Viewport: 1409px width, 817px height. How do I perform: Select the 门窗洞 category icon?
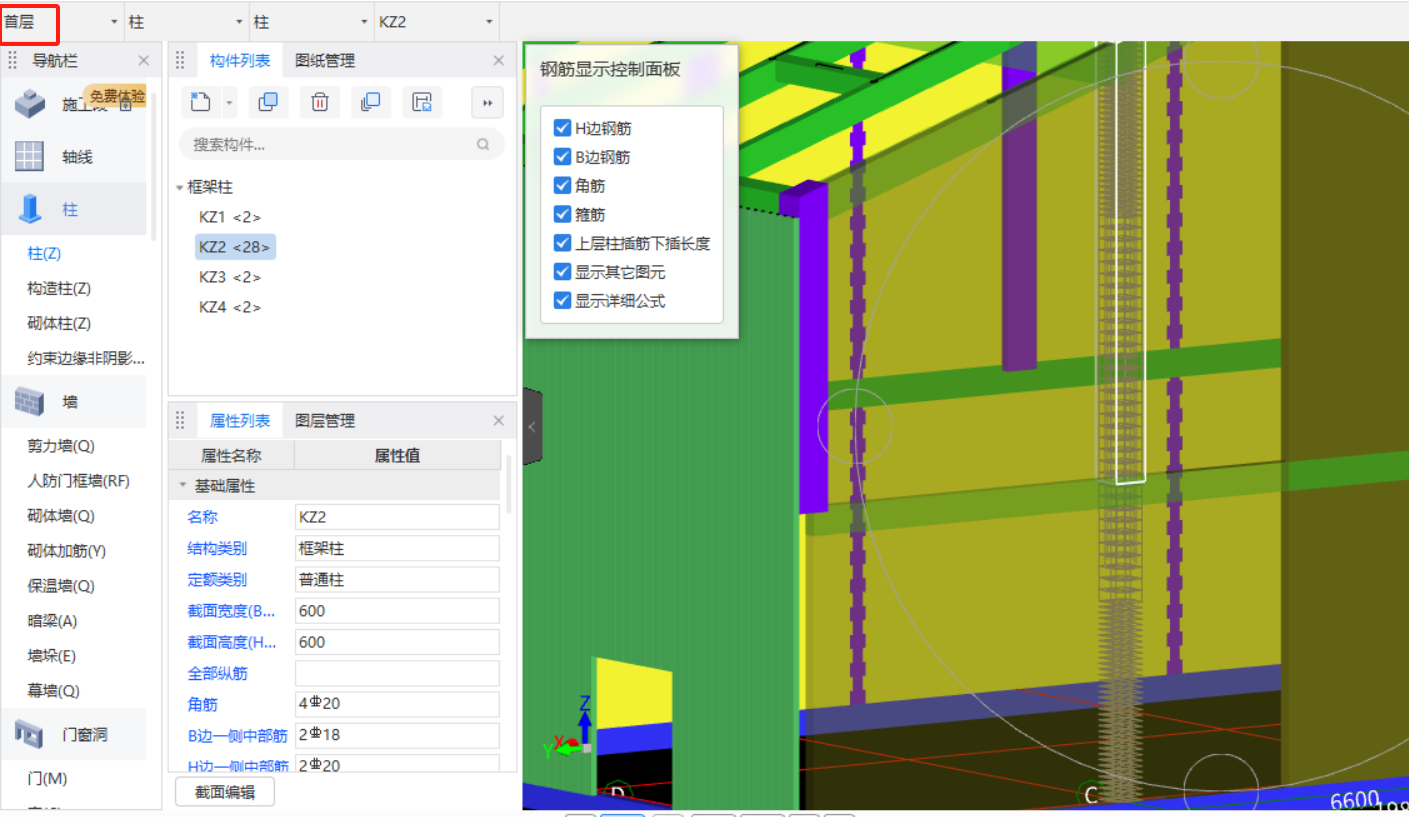[x=29, y=734]
